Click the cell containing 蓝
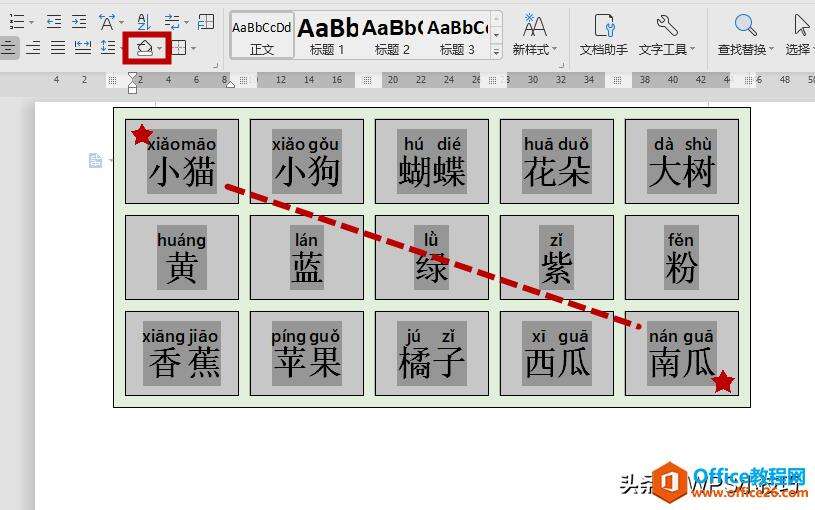 point(307,257)
